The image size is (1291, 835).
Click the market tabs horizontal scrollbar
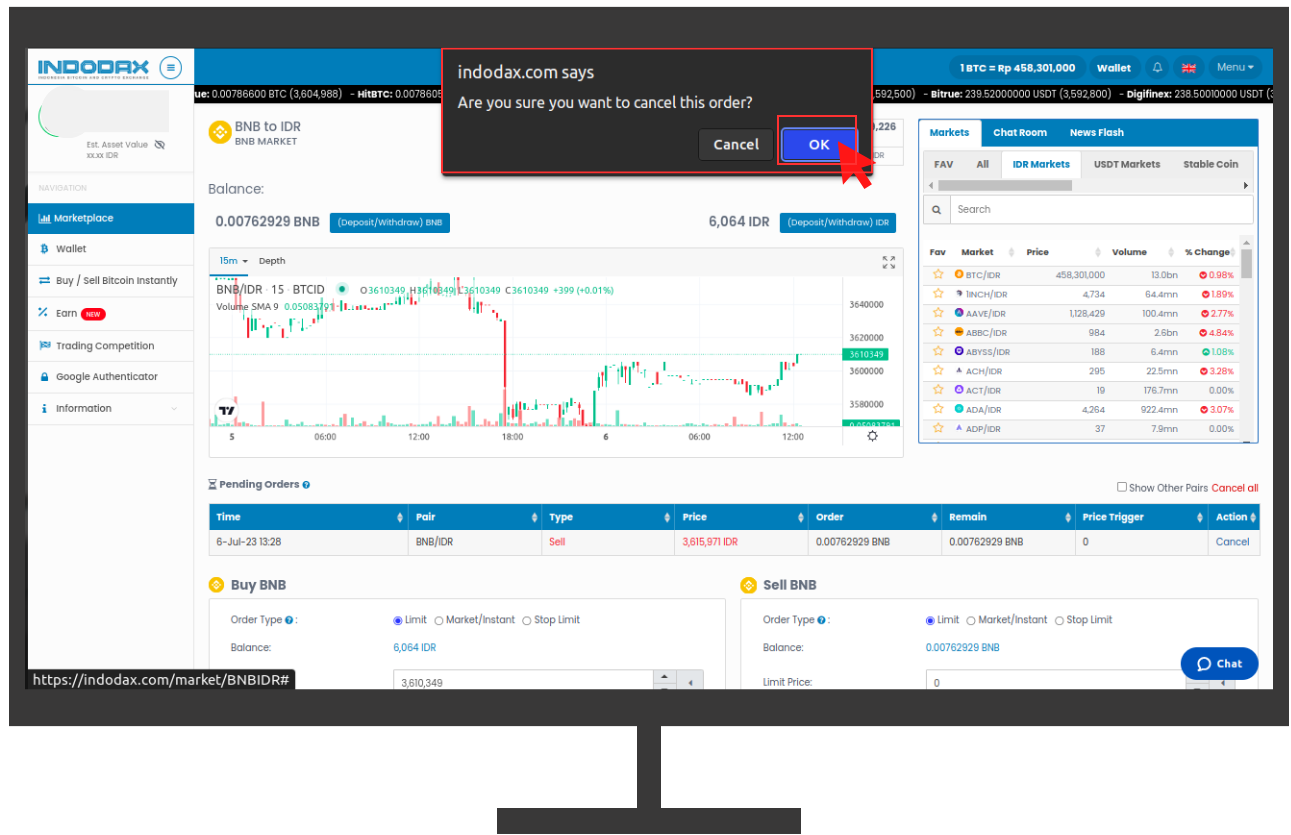click(x=1005, y=186)
